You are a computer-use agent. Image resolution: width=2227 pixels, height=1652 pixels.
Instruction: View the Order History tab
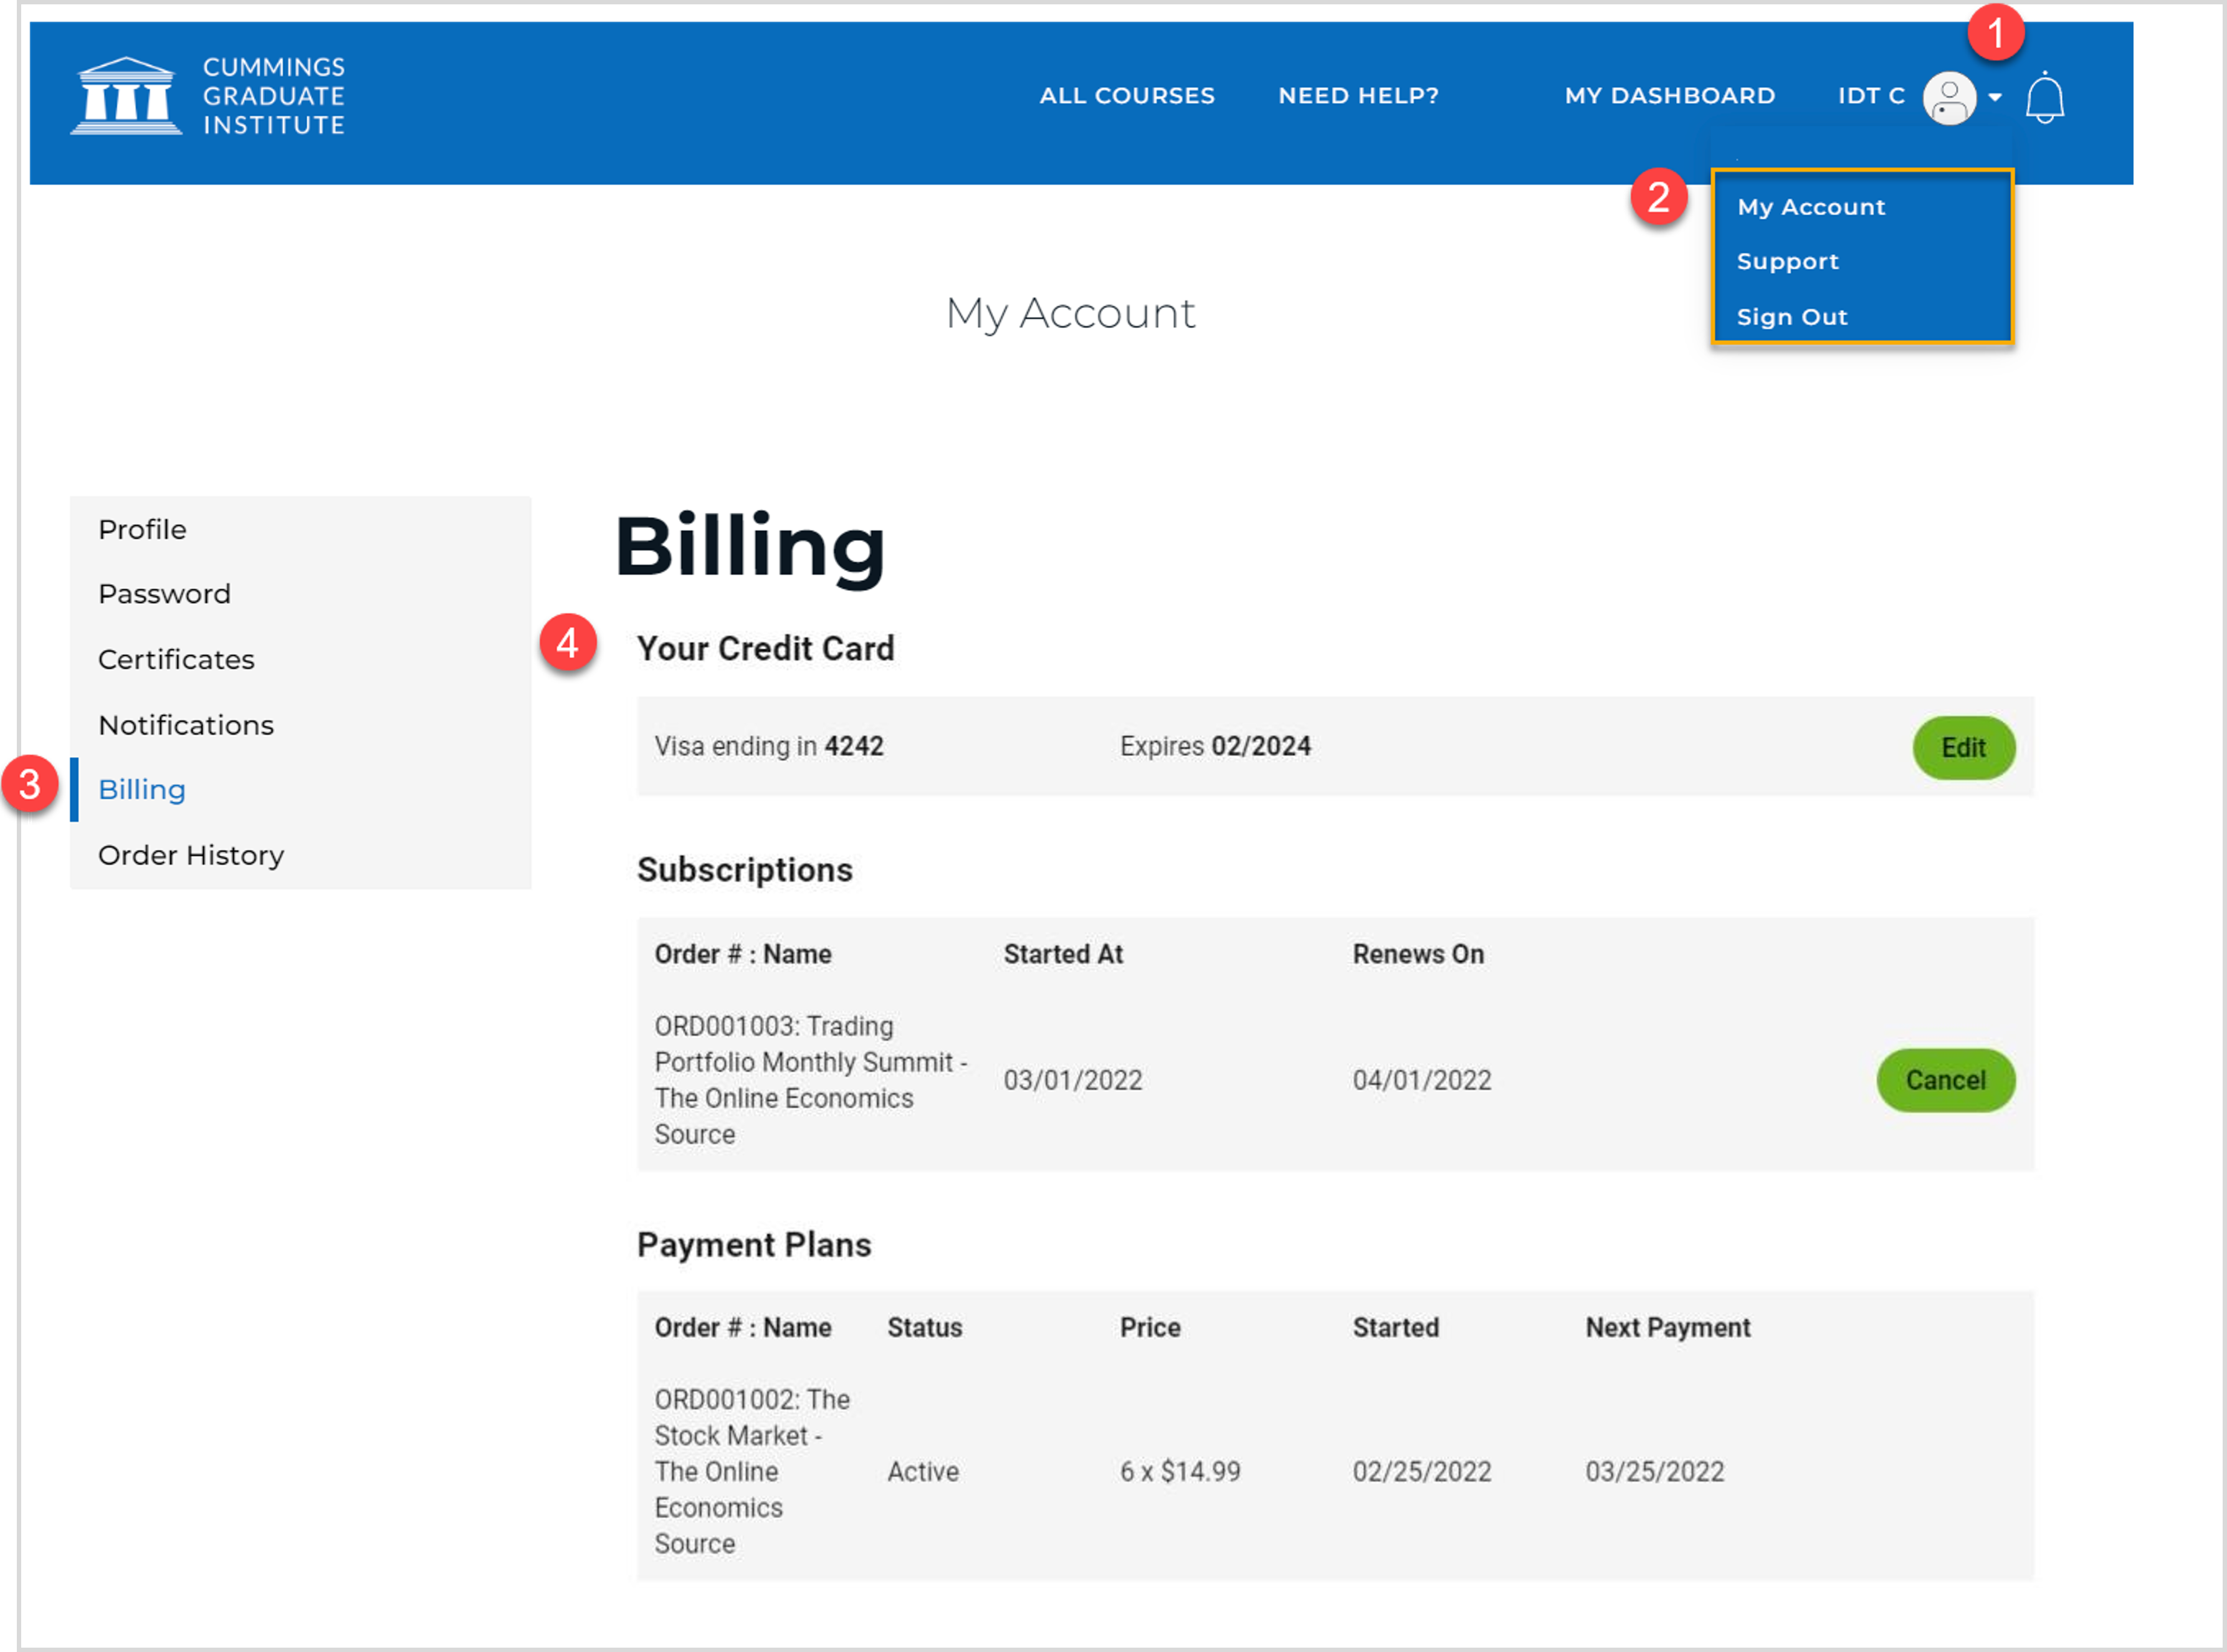[191, 855]
